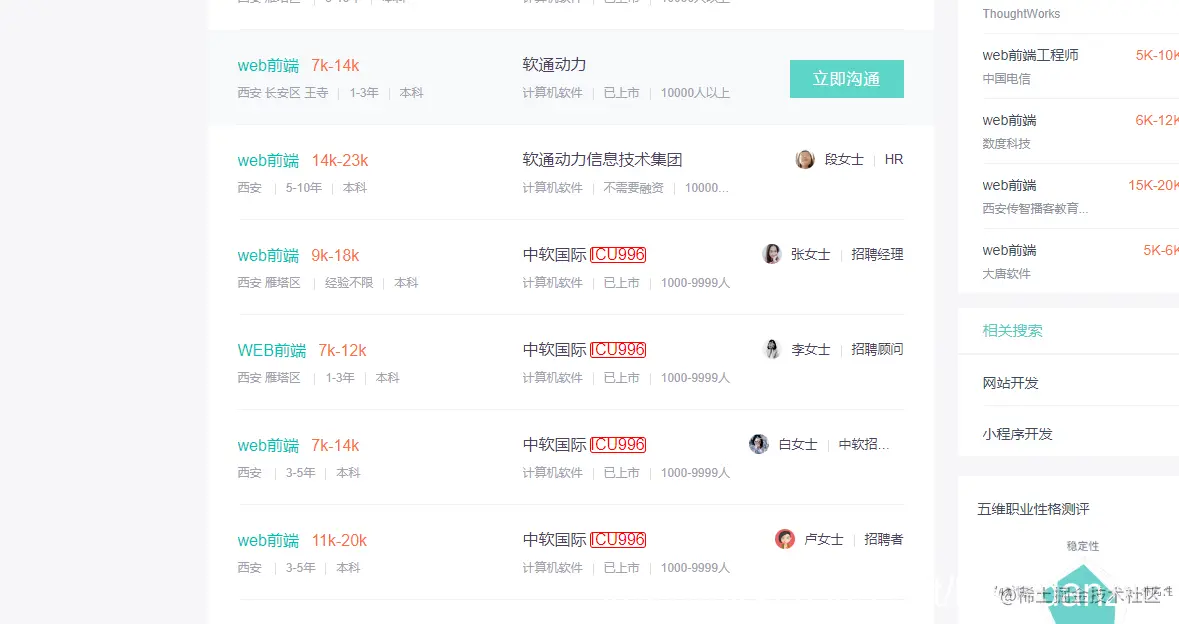Click 张女士 recruiter avatar
Image resolution: width=1179 pixels, height=624 pixels.
(771, 254)
